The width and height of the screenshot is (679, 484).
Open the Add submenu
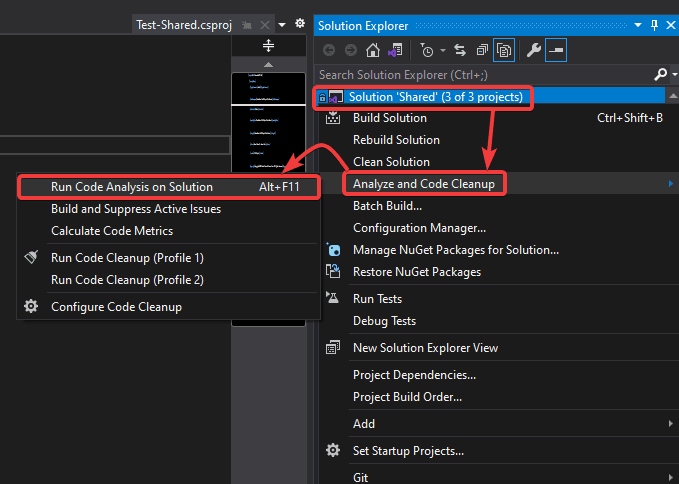[x=364, y=424]
